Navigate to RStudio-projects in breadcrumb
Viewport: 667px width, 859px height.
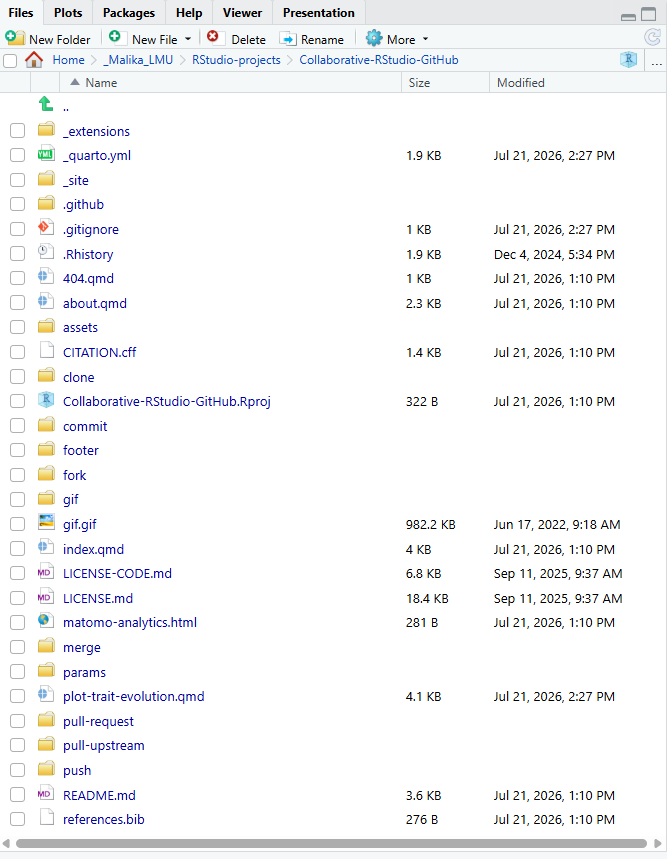tap(236, 60)
